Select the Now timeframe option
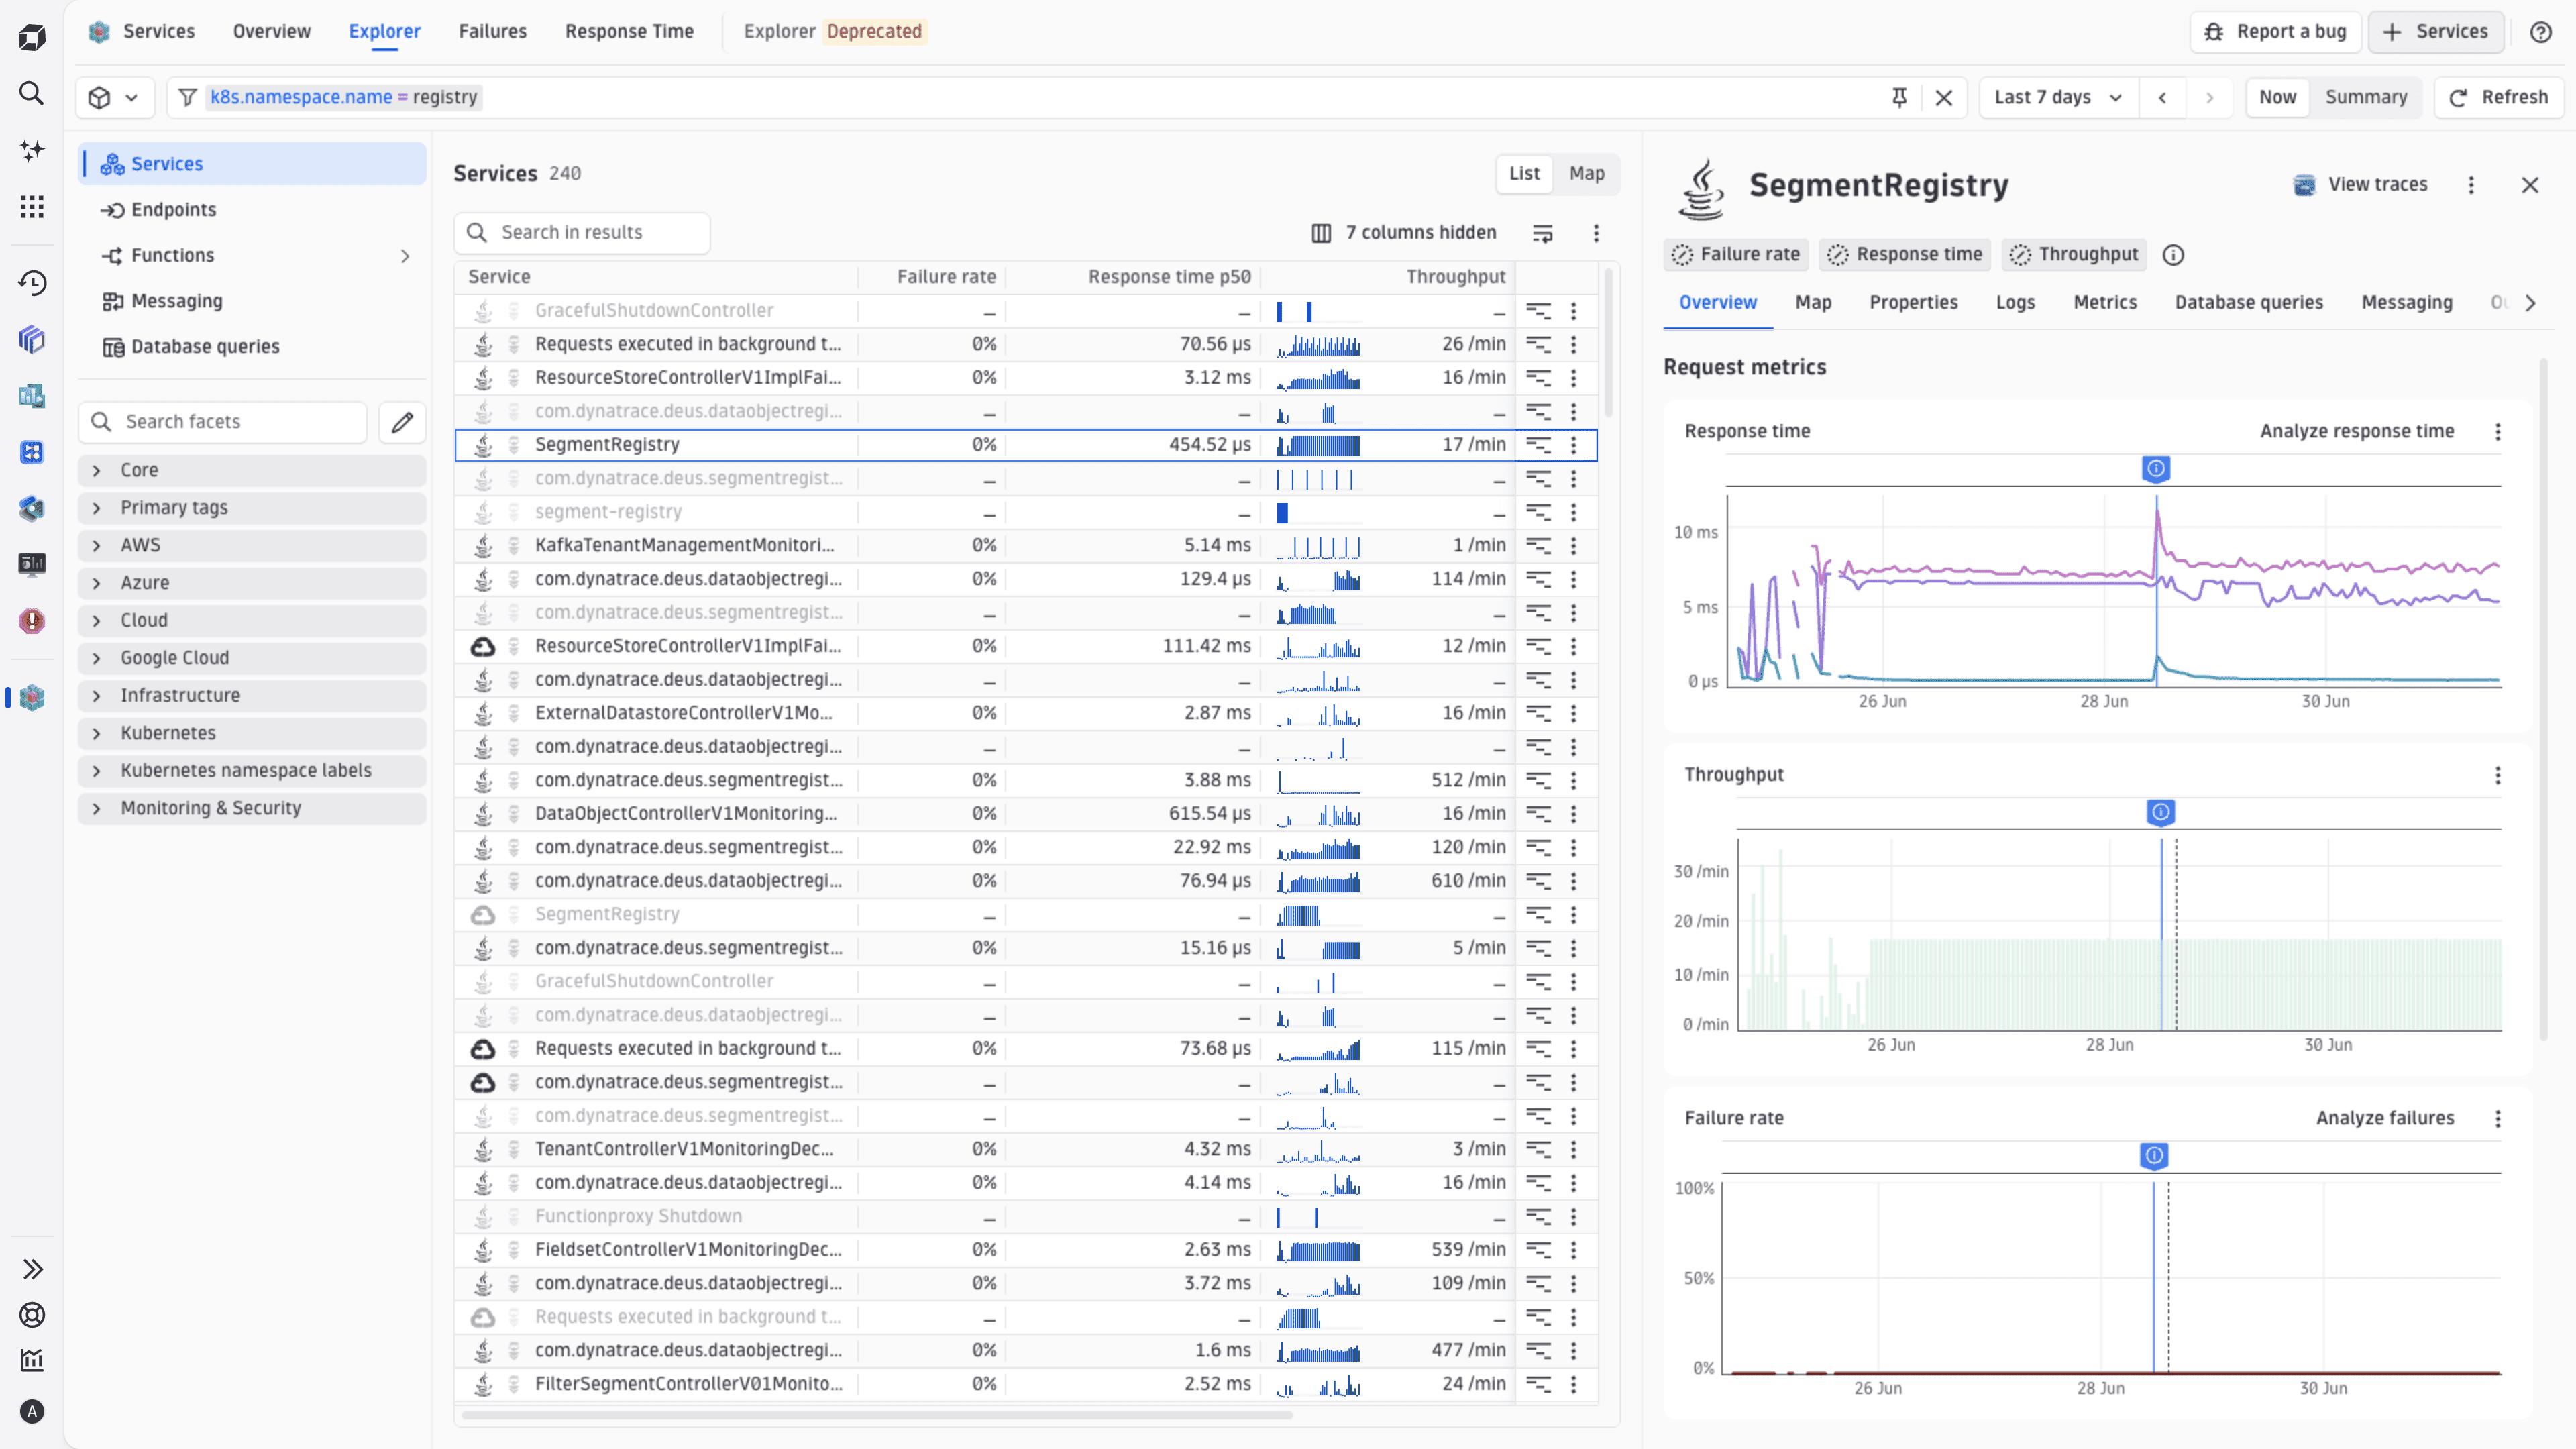2576x1449 pixels. (x=2277, y=97)
